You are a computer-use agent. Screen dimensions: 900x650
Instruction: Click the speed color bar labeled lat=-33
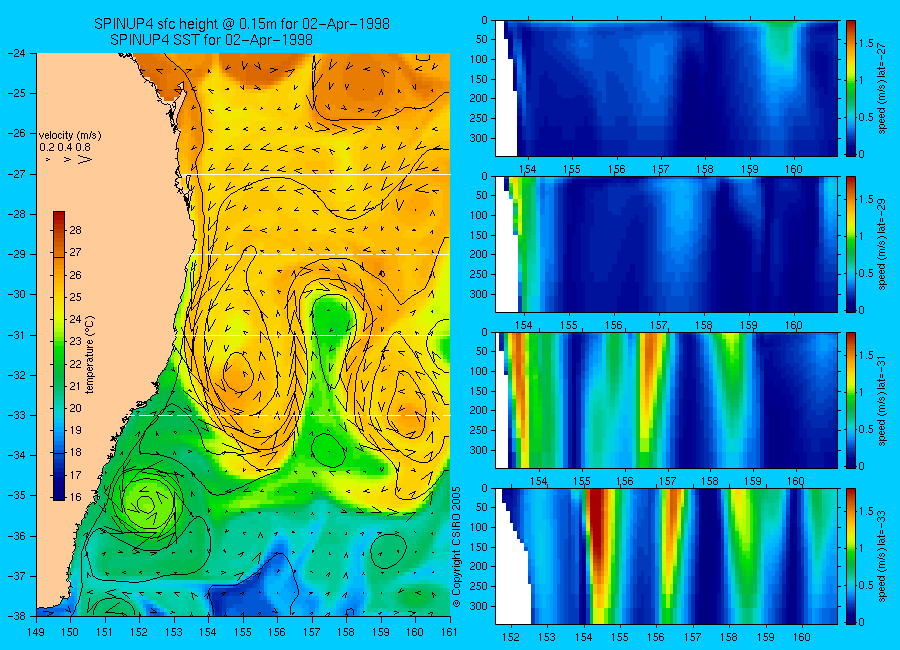point(851,556)
